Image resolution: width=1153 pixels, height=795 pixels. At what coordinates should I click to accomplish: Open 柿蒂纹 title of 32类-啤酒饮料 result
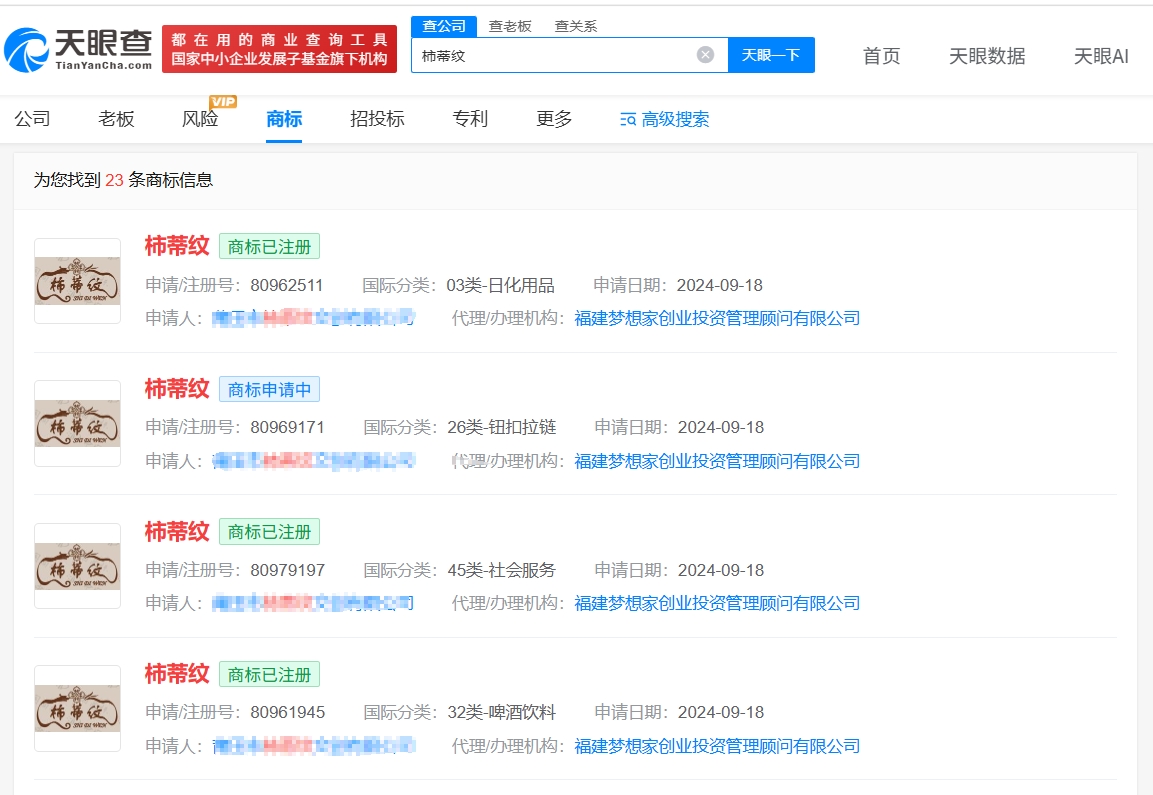click(177, 673)
